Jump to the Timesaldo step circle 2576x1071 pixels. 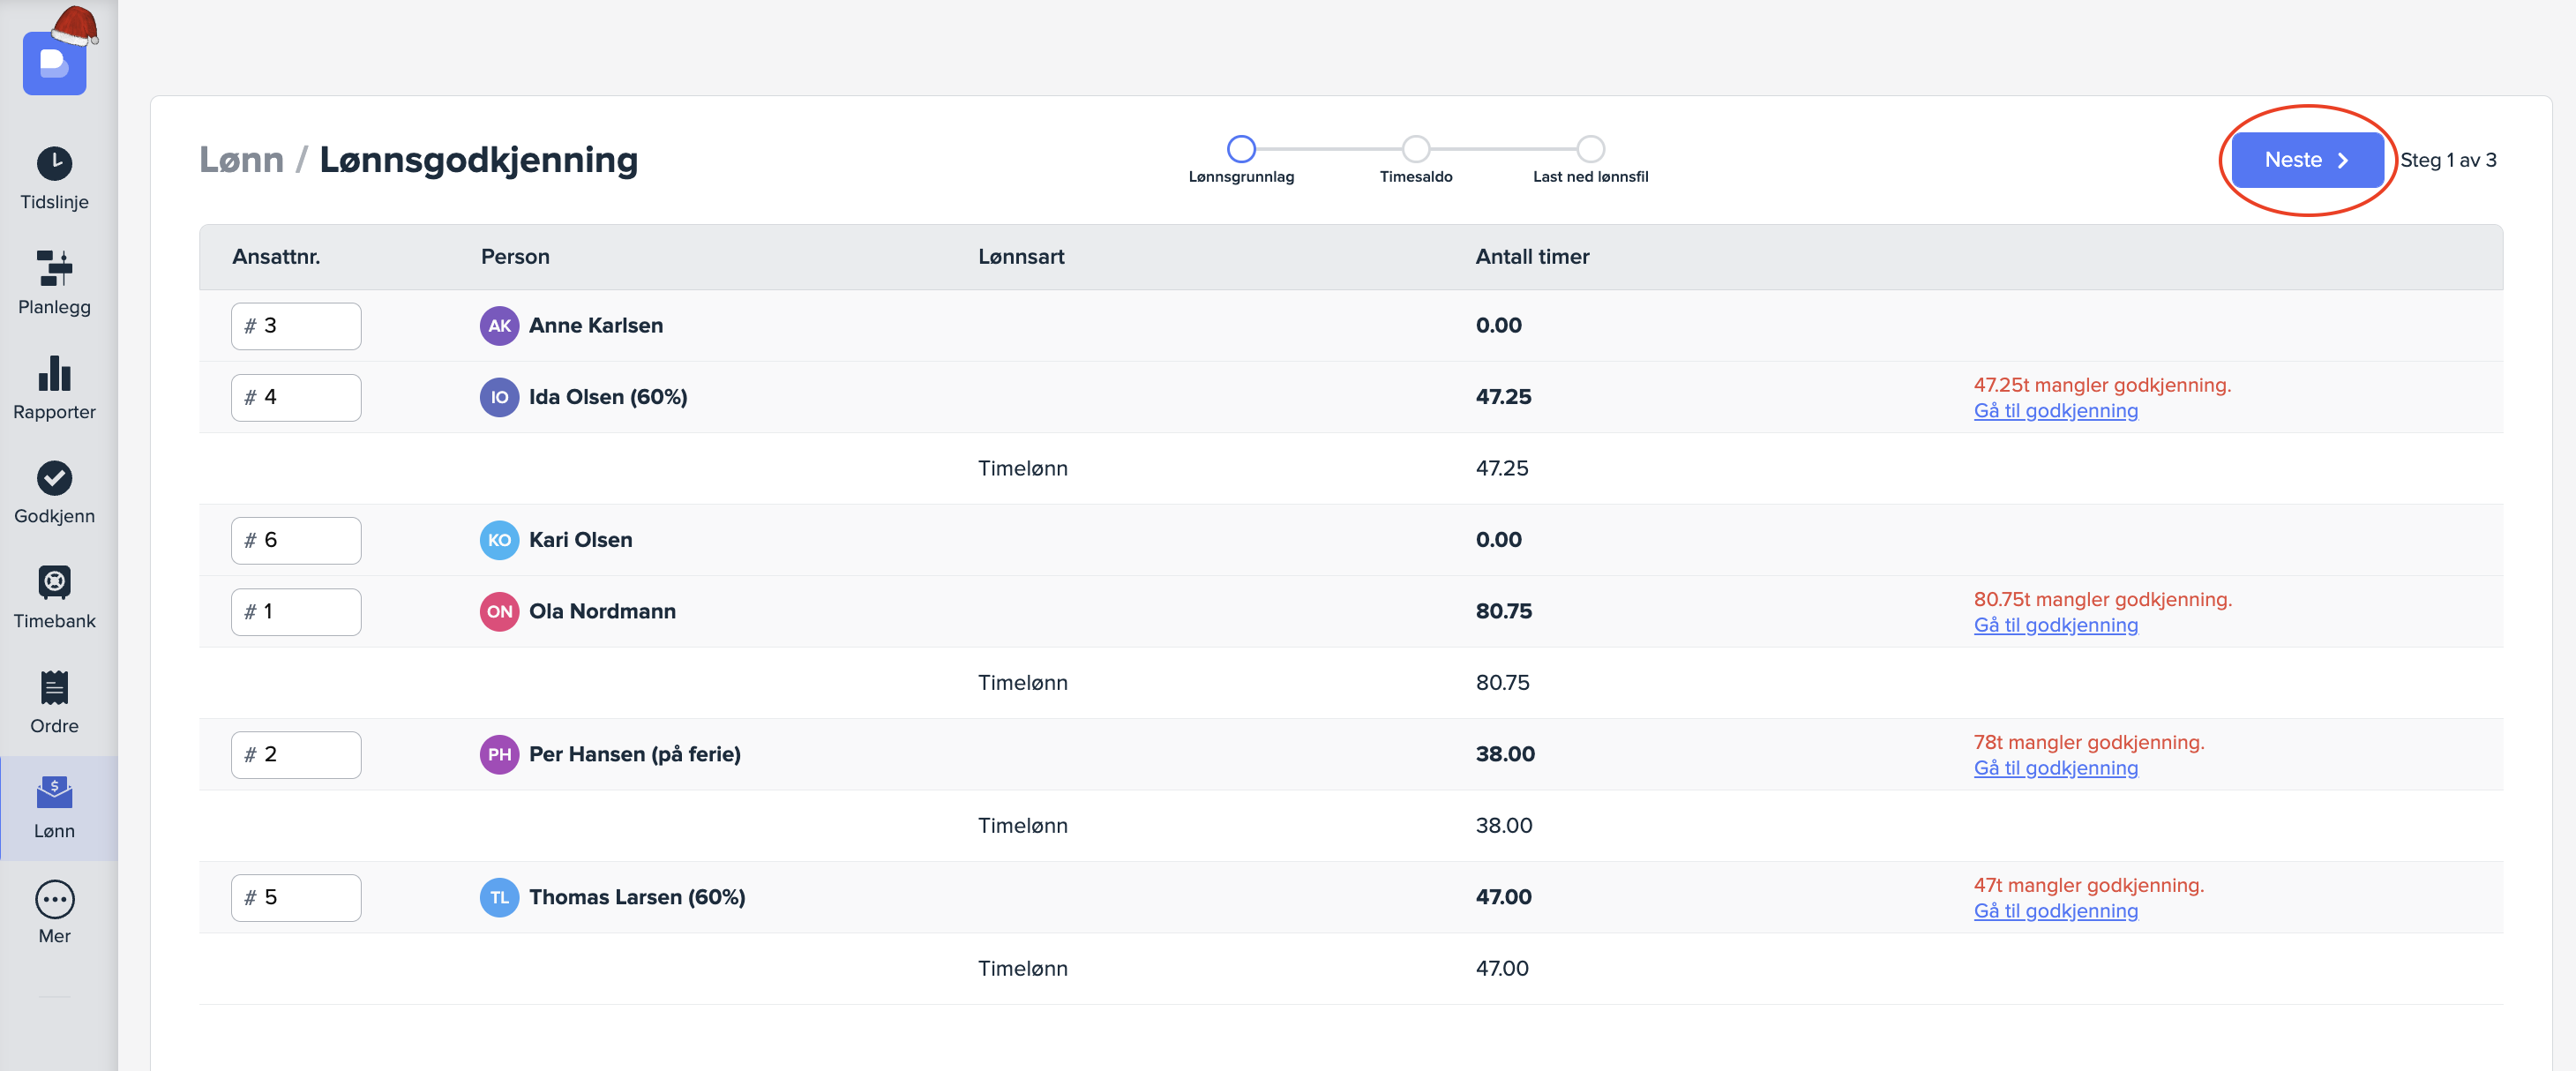point(1415,149)
